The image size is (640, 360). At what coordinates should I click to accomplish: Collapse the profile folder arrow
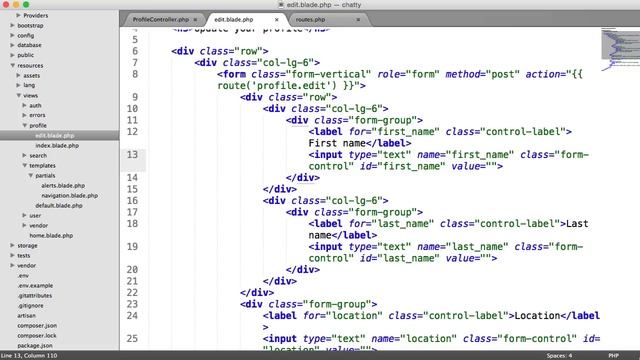point(24,125)
